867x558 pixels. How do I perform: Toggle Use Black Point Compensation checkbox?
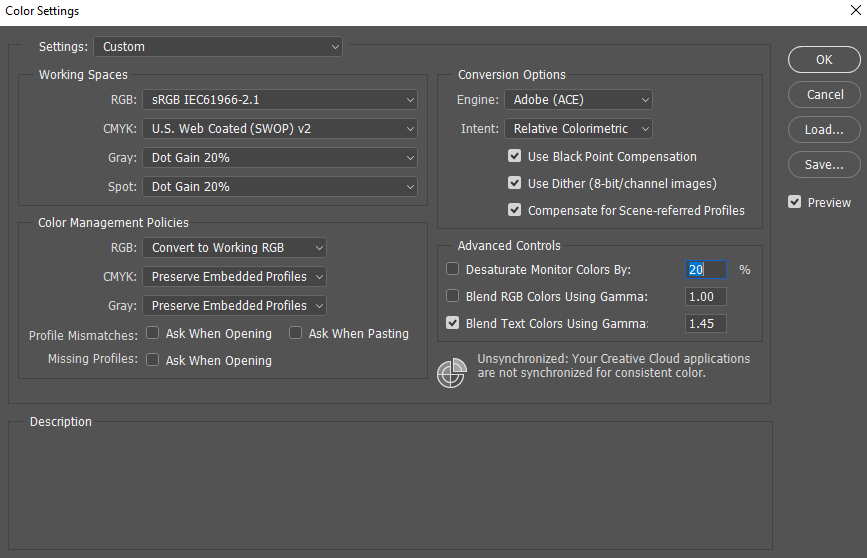pos(514,157)
